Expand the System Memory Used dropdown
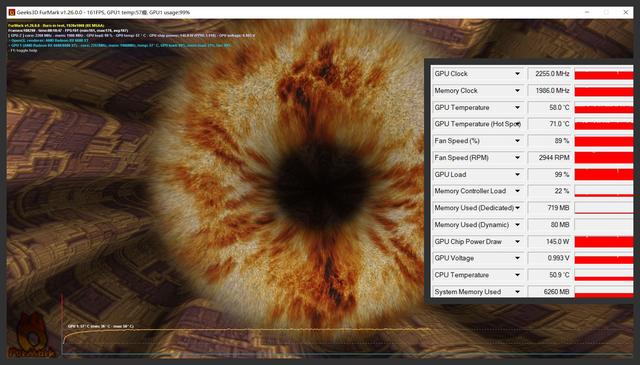The width and height of the screenshot is (640, 365). point(517,292)
